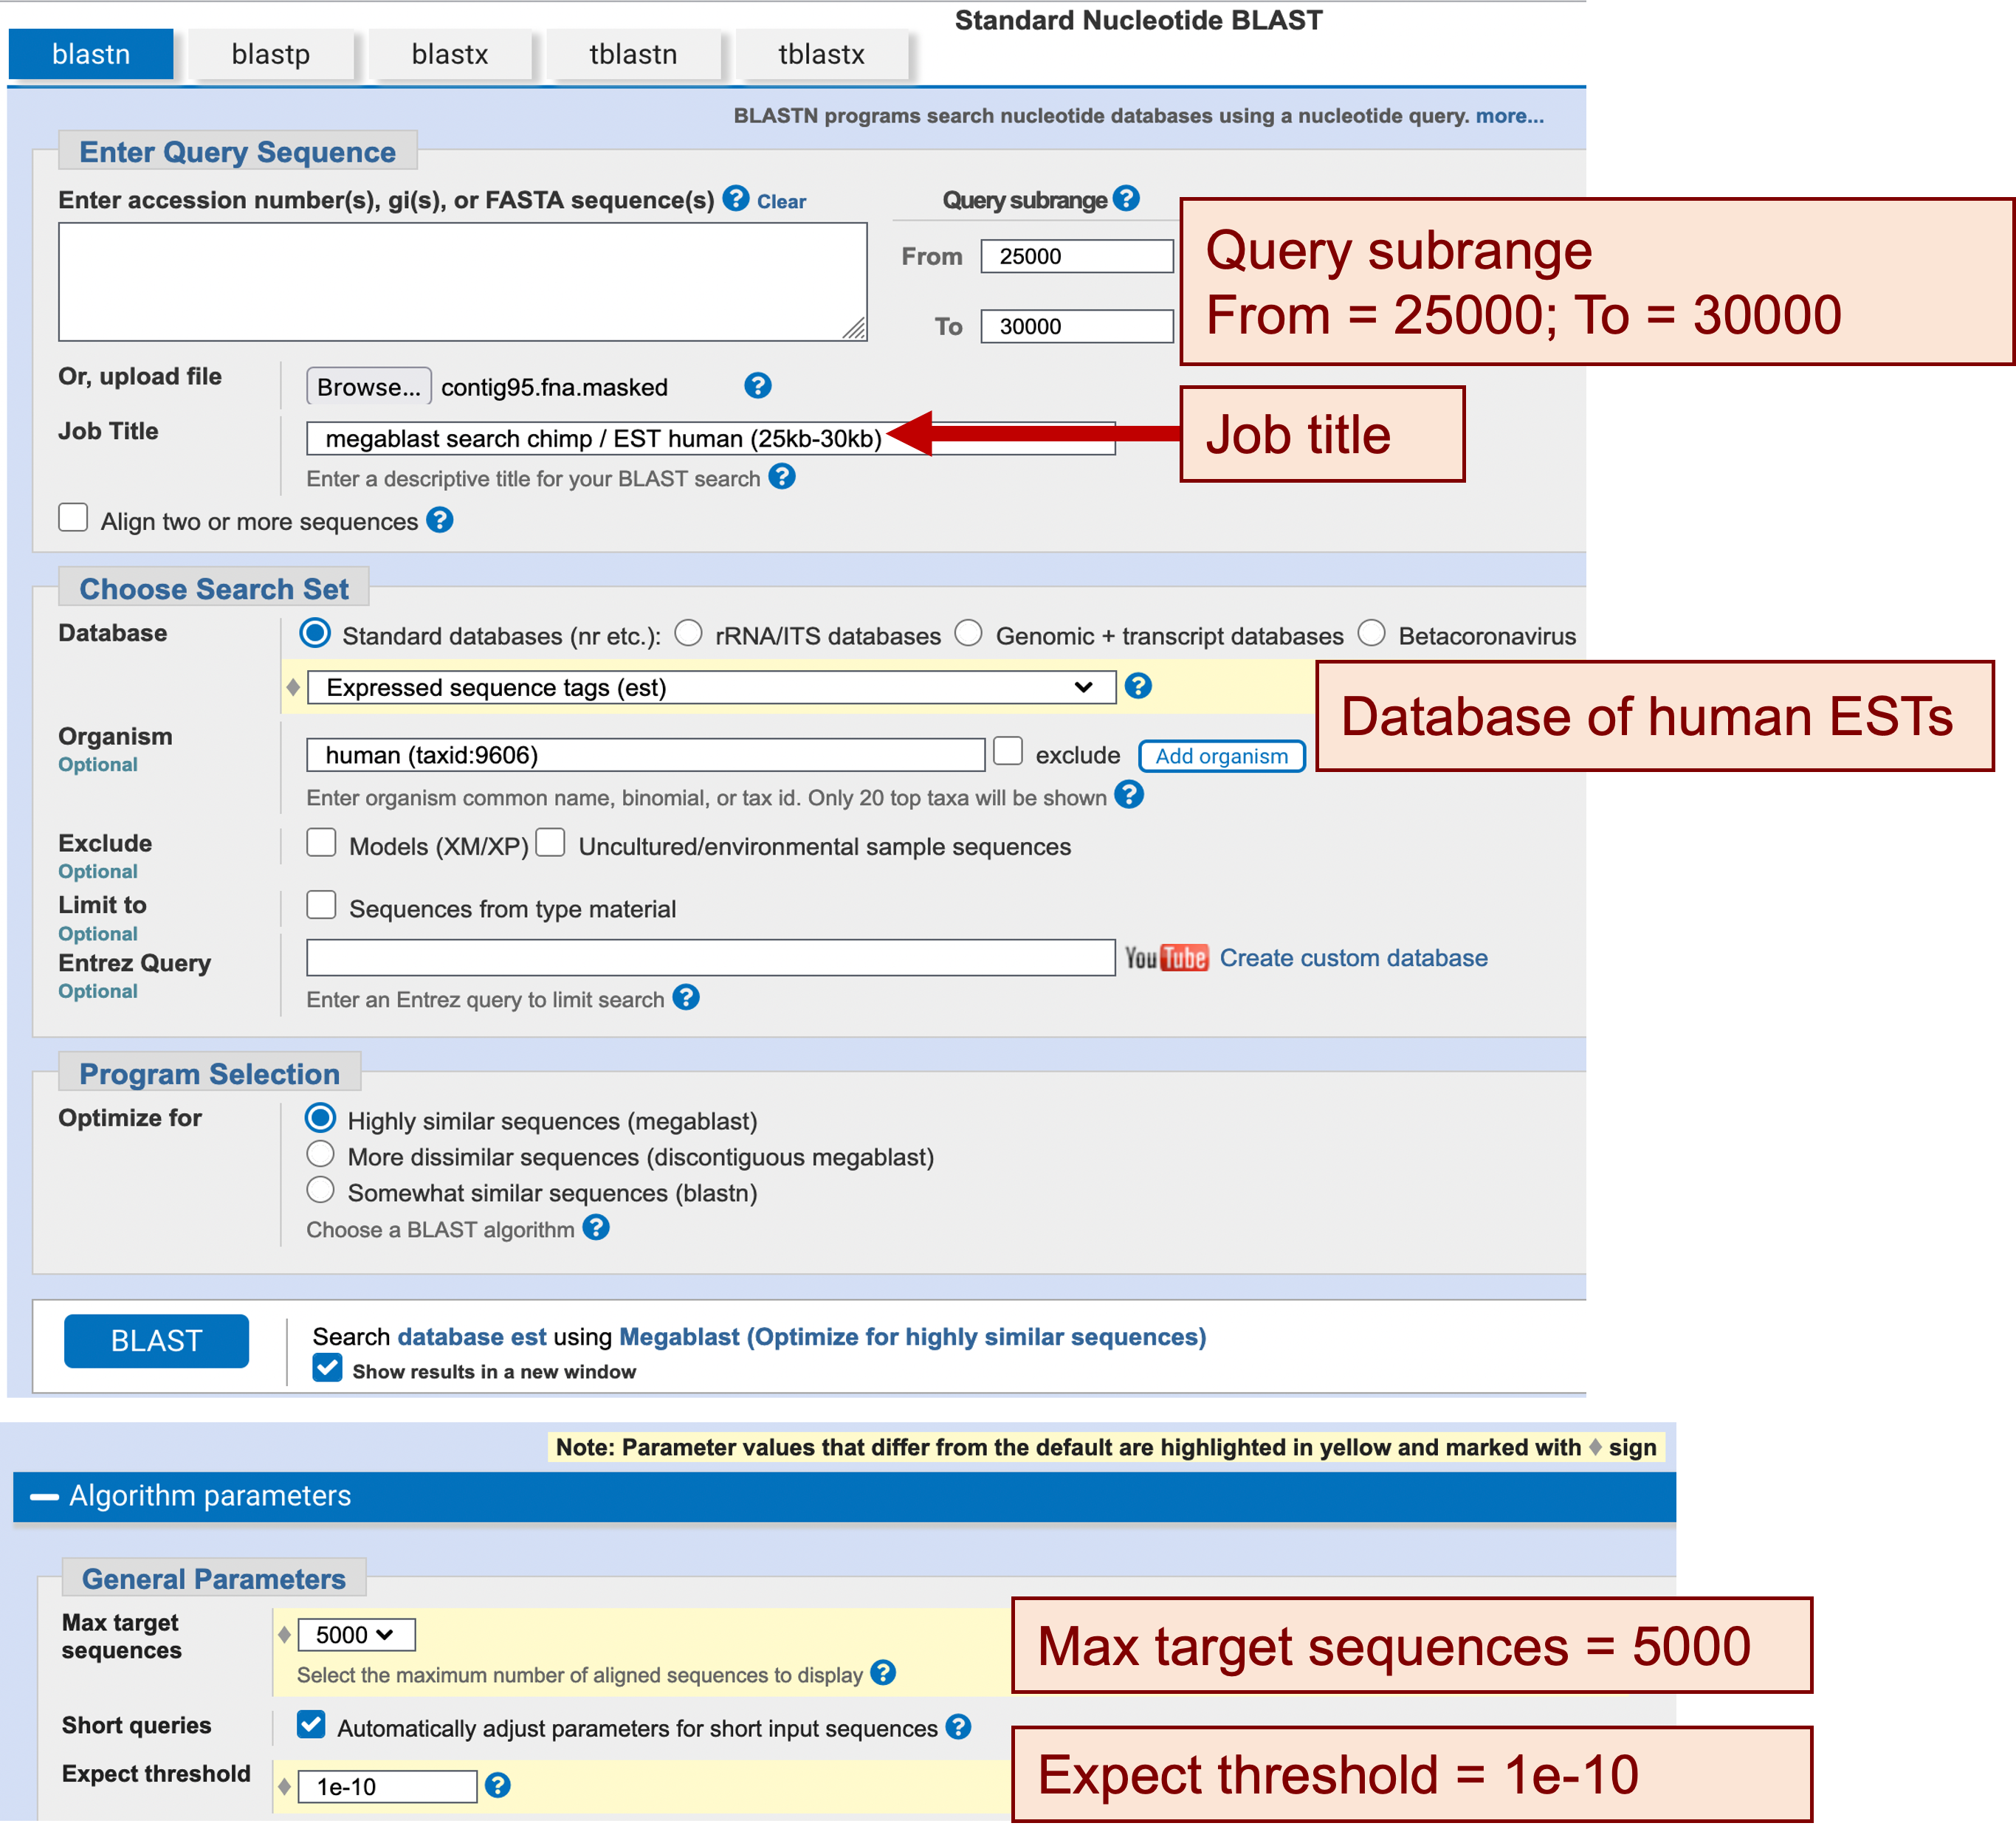
Task: Select Genomic + transcript databases option
Action: click(x=968, y=633)
